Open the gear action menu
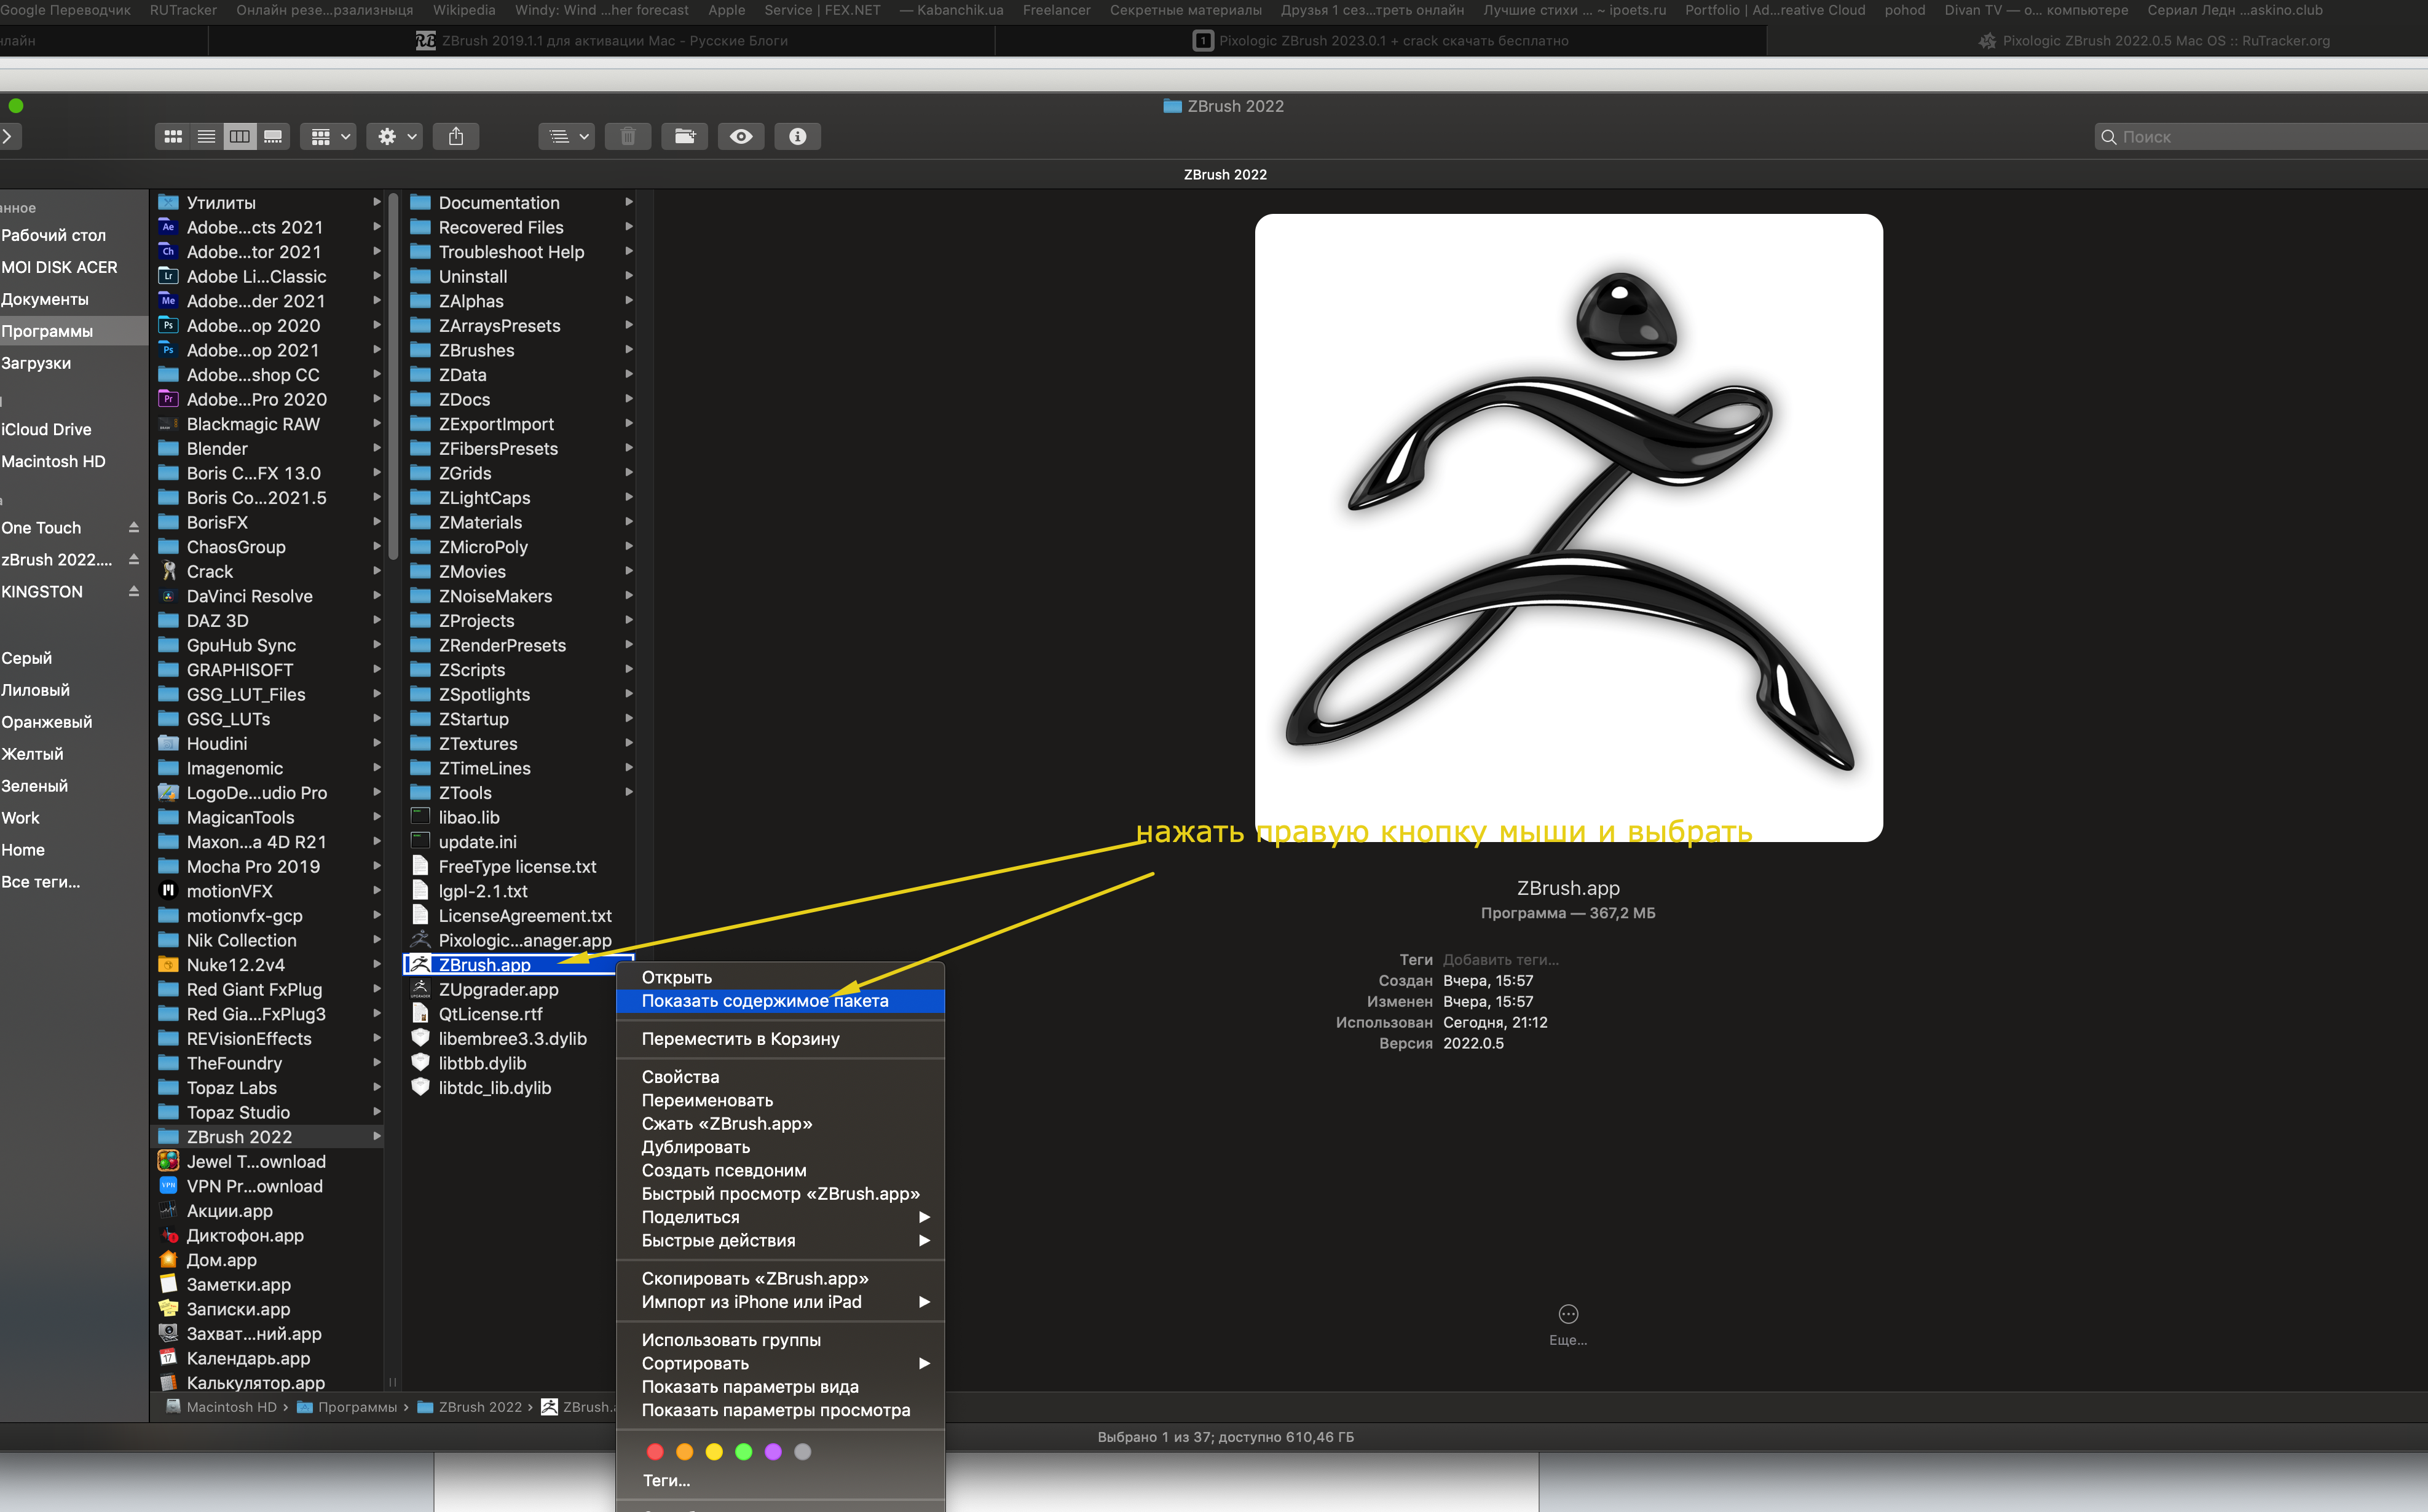The height and width of the screenshot is (1512, 2428). 396,137
